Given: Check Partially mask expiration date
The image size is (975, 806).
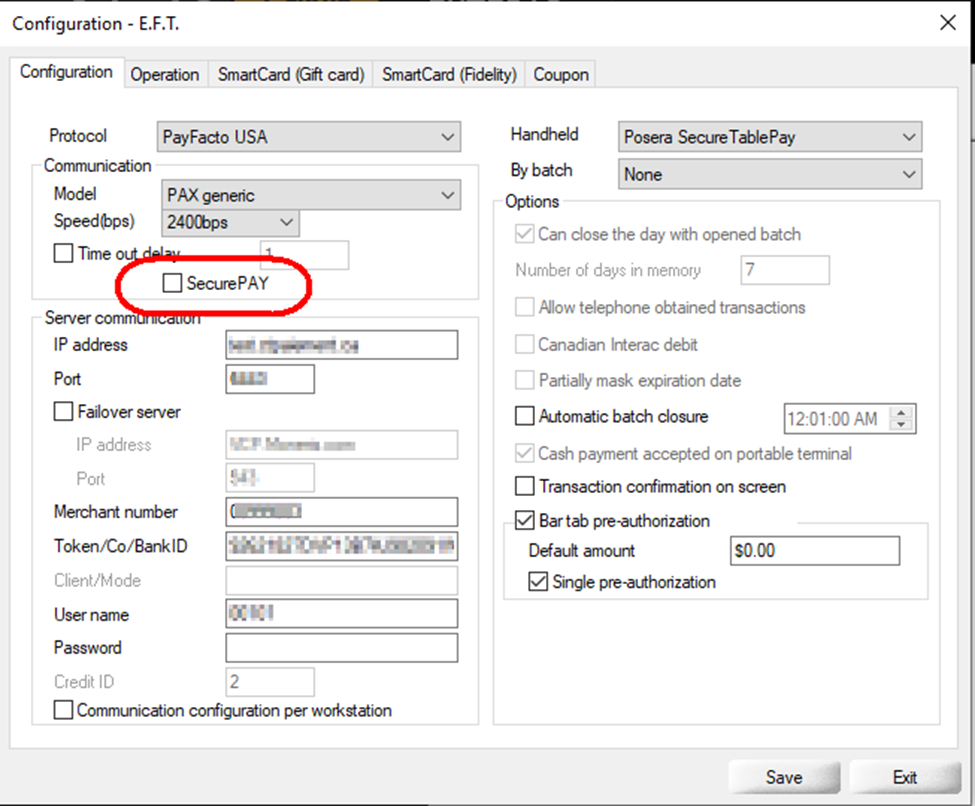Looking at the screenshot, I should [x=525, y=381].
